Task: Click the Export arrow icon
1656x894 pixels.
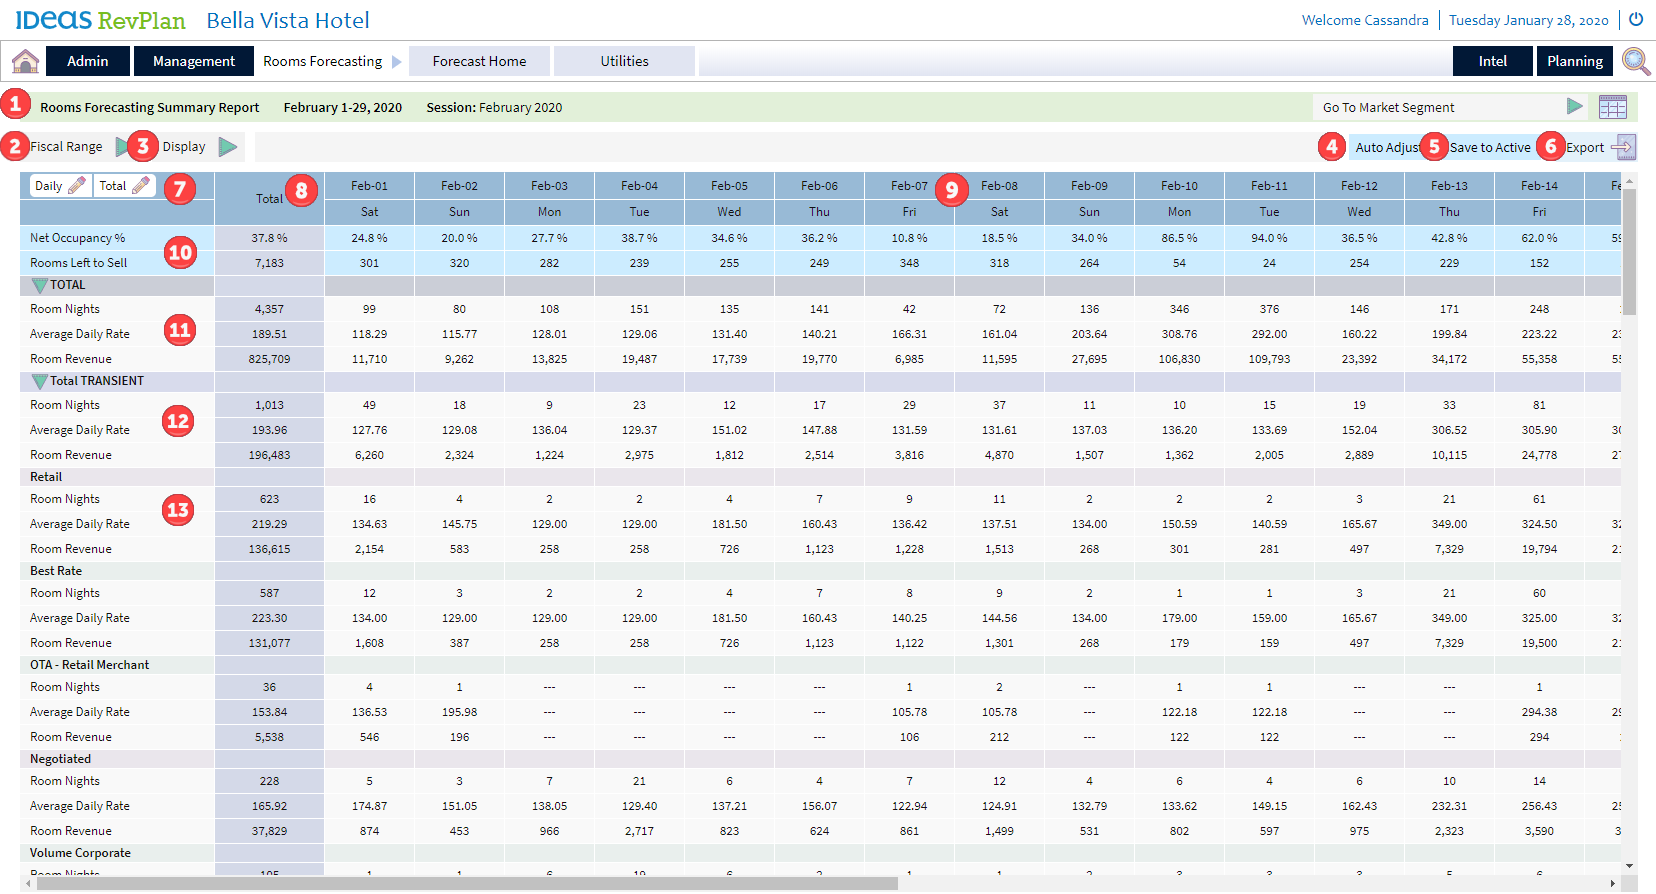Action: (x=1624, y=147)
